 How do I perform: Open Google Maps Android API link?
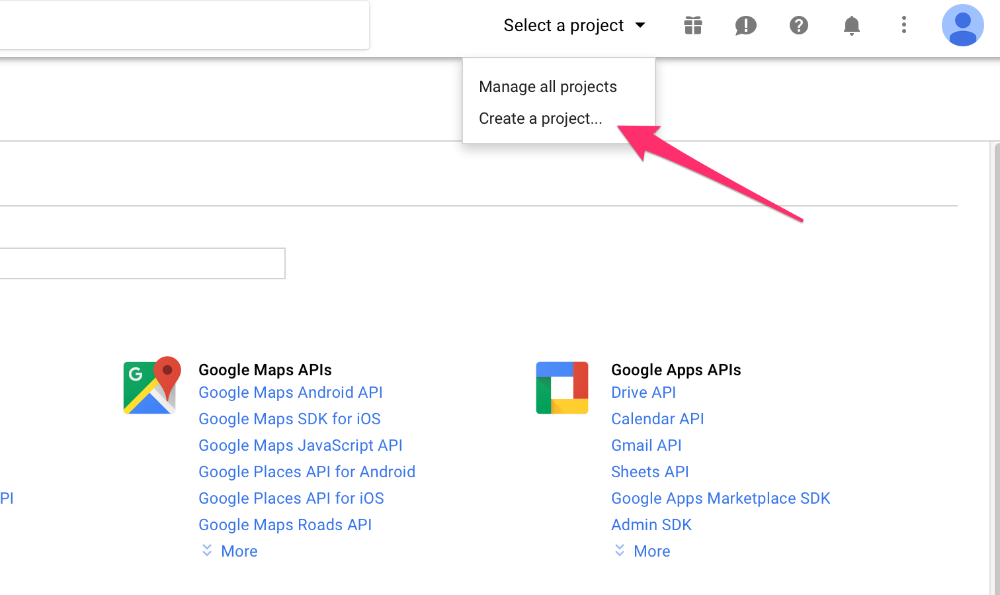pos(290,392)
